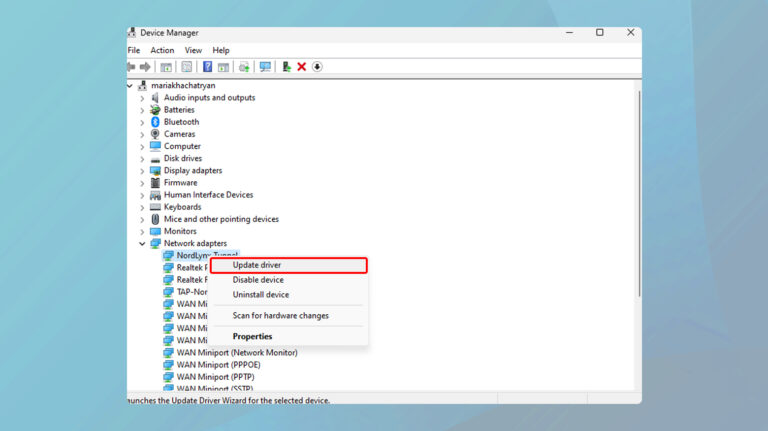
Task: Choose Update driver from the context menu
Action: 257,265
